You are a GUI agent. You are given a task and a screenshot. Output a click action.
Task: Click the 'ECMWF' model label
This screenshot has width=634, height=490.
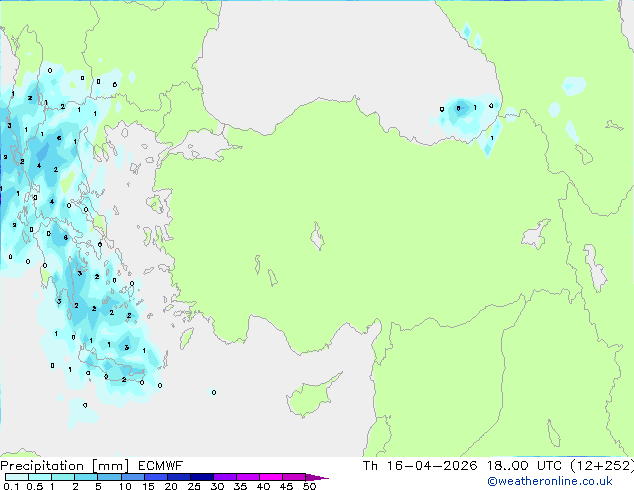(x=161, y=466)
